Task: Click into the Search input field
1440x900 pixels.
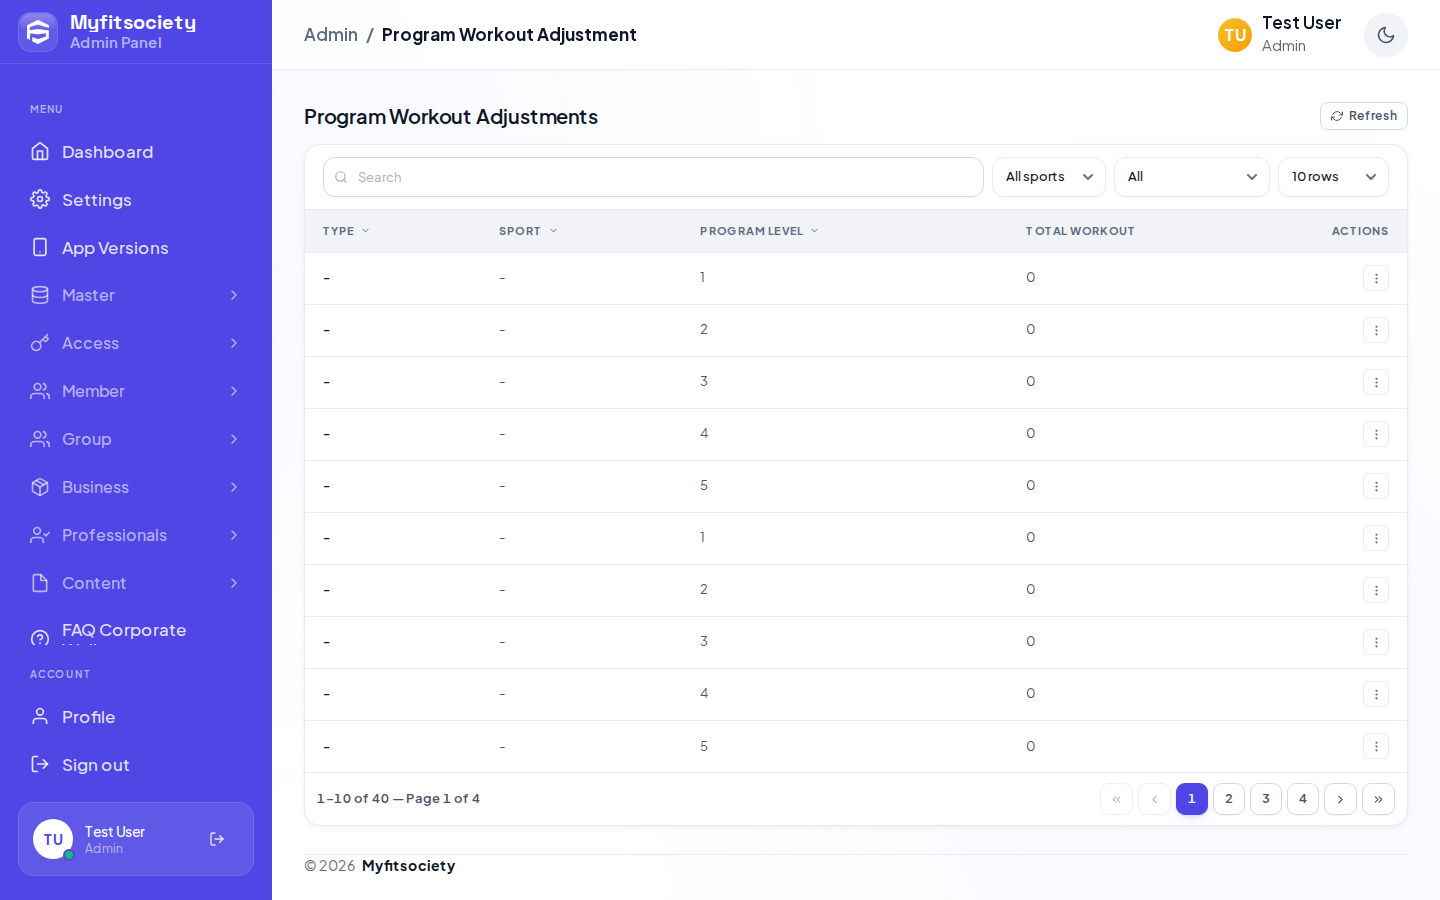Action: (653, 177)
